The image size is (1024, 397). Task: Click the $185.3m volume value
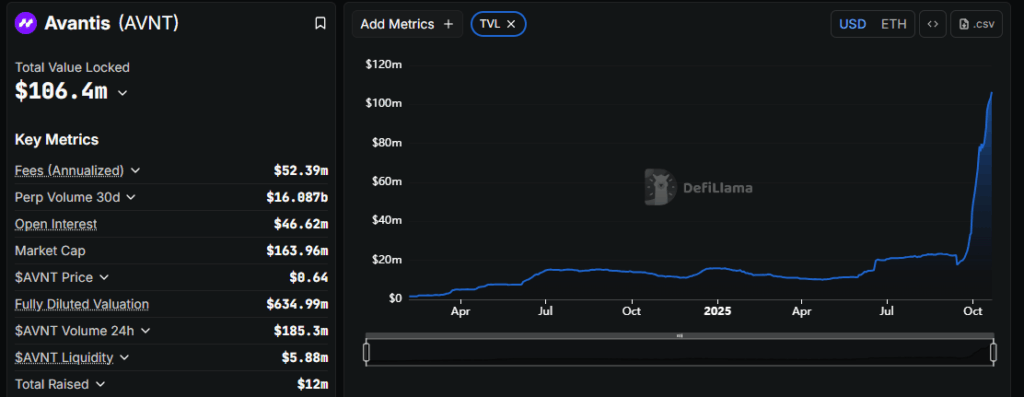click(x=301, y=331)
